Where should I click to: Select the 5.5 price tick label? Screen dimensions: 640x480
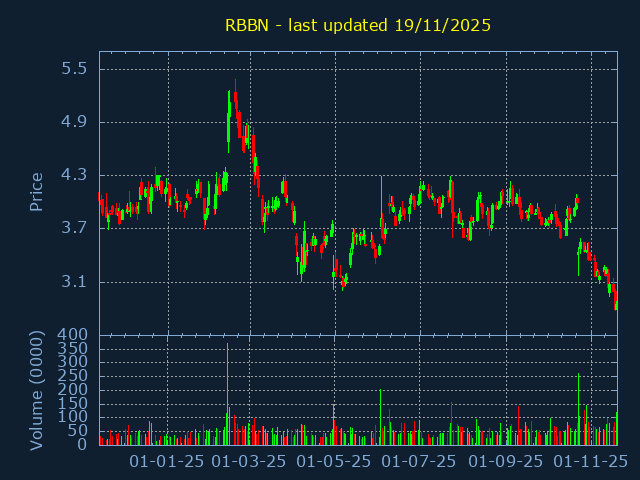pos(74,69)
